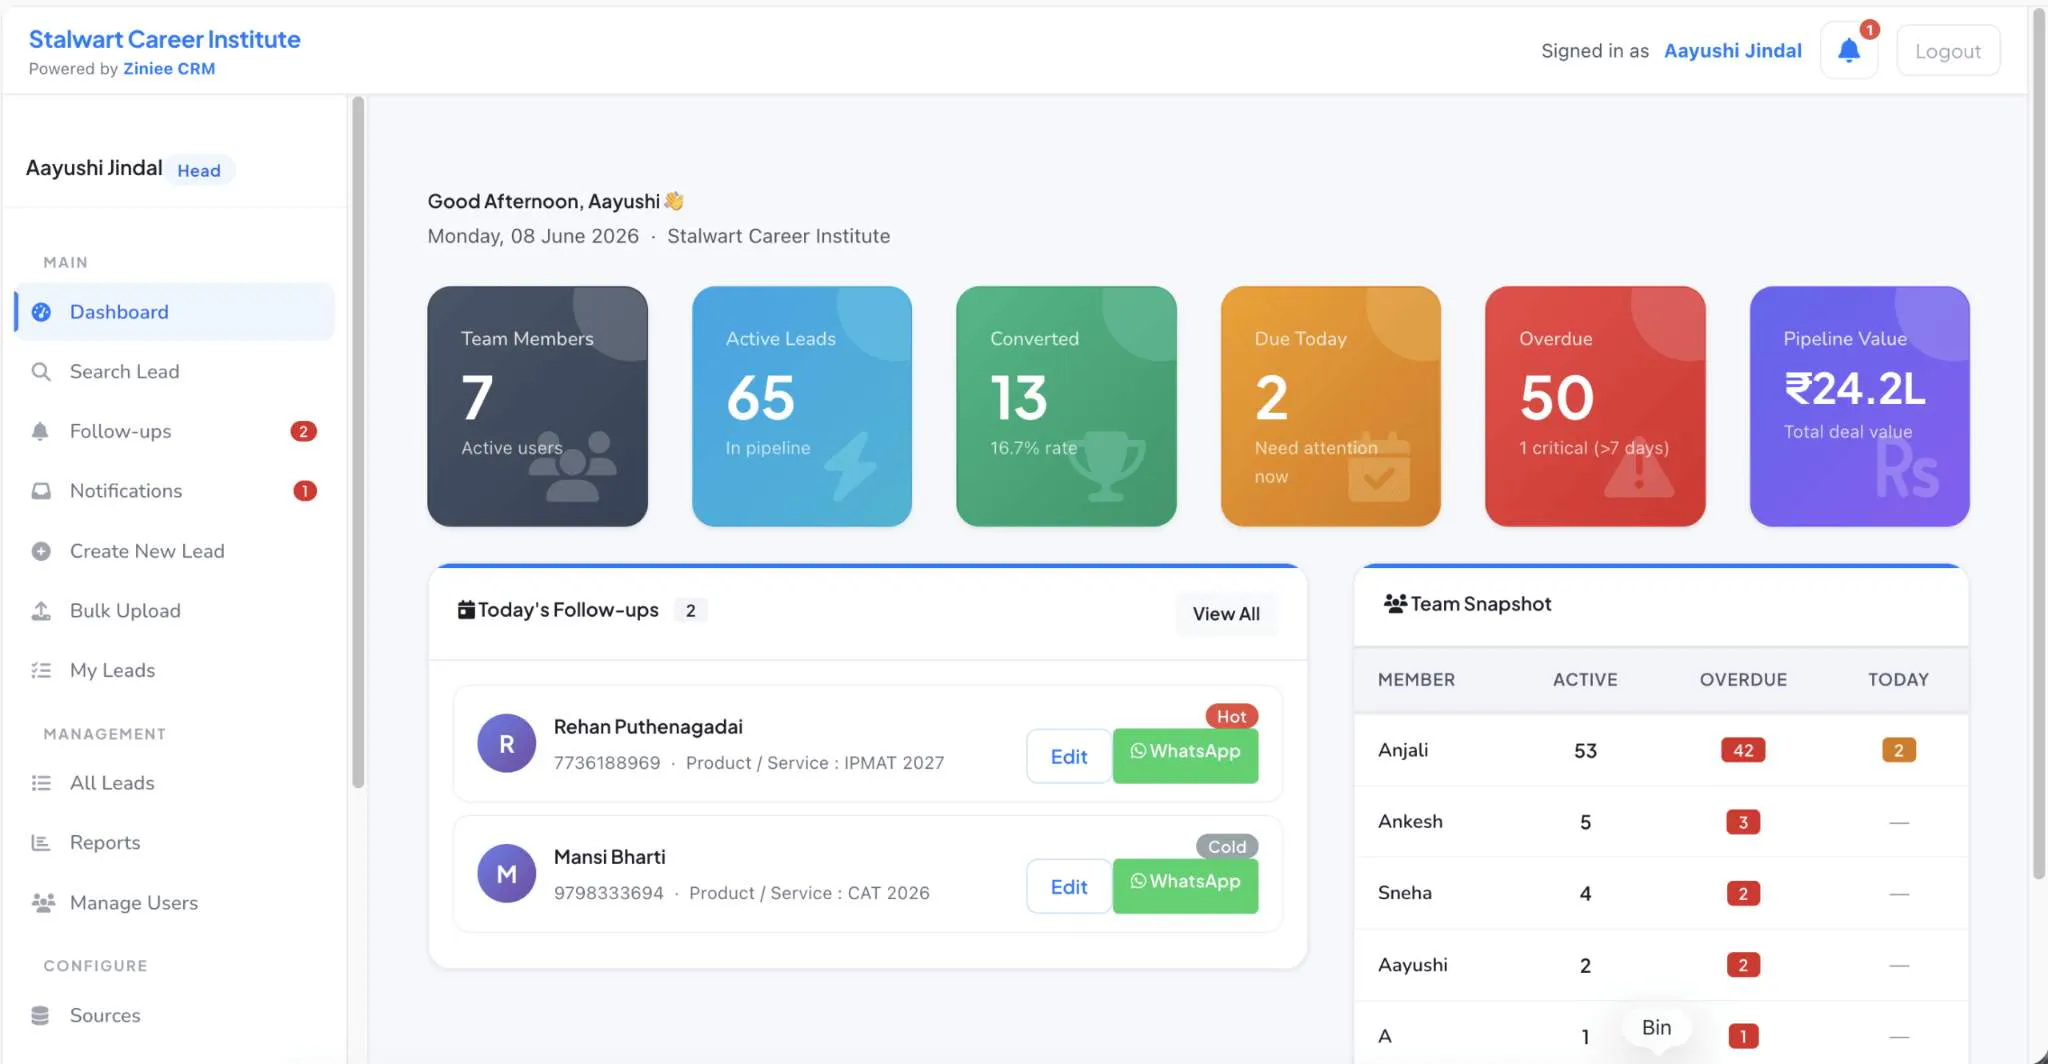Image resolution: width=2048 pixels, height=1064 pixels.
Task: Select the Sneha row name
Action: coord(1405,893)
